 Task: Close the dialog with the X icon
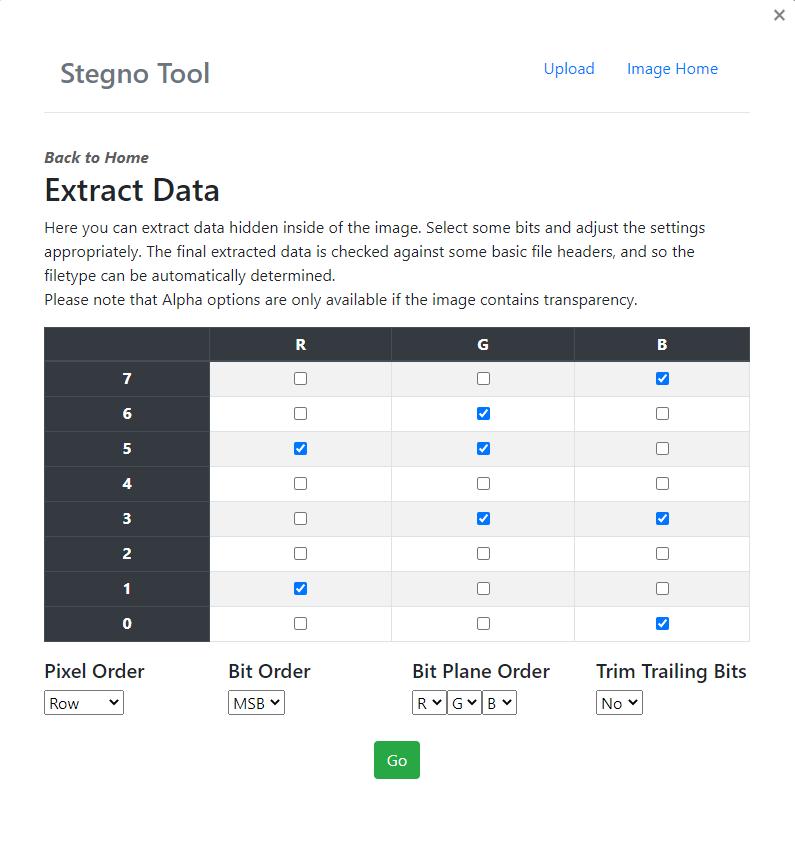pos(779,16)
